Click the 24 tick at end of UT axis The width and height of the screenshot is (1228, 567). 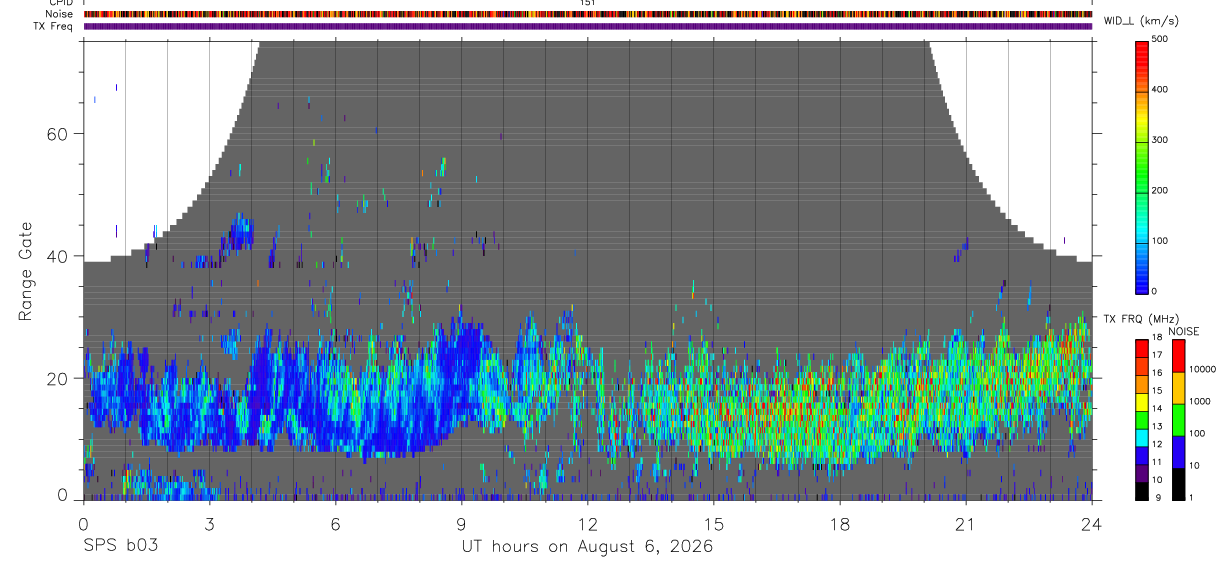(1091, 524)
